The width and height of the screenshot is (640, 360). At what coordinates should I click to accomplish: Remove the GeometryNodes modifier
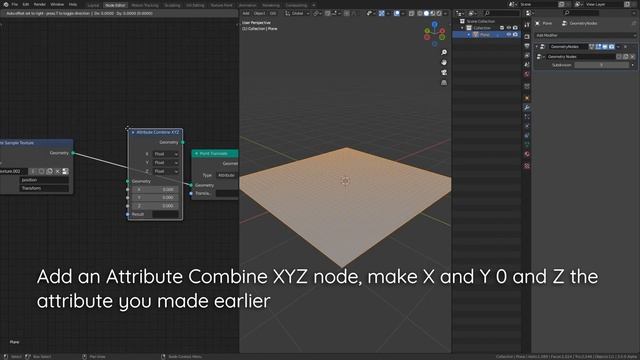pos(625,47)
